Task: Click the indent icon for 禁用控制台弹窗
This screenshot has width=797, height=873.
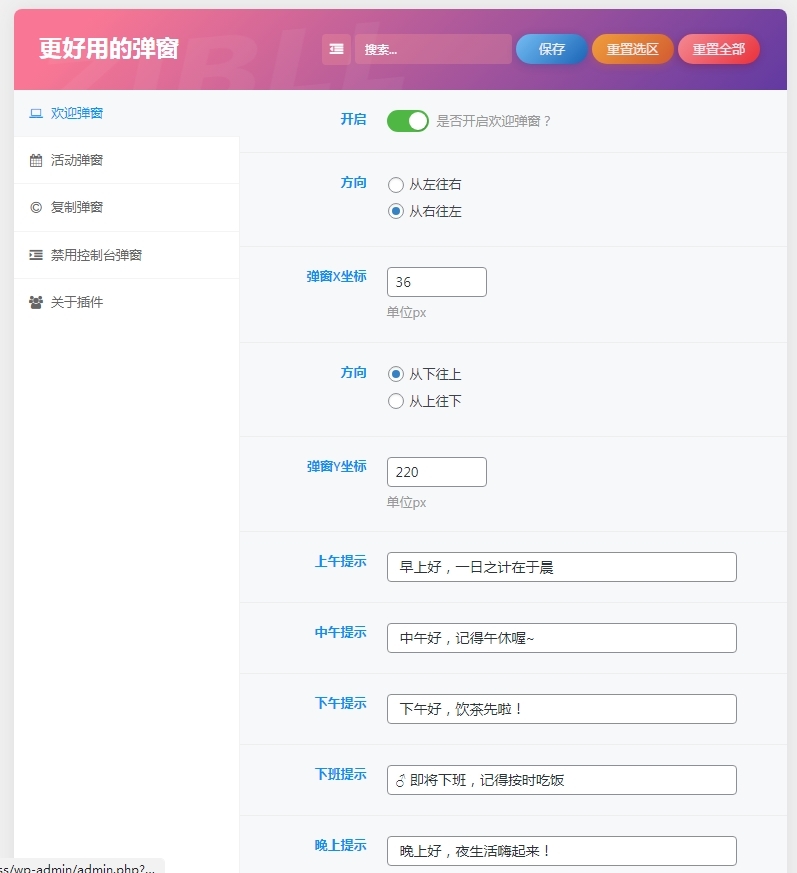Action: [x=36, y=255]
